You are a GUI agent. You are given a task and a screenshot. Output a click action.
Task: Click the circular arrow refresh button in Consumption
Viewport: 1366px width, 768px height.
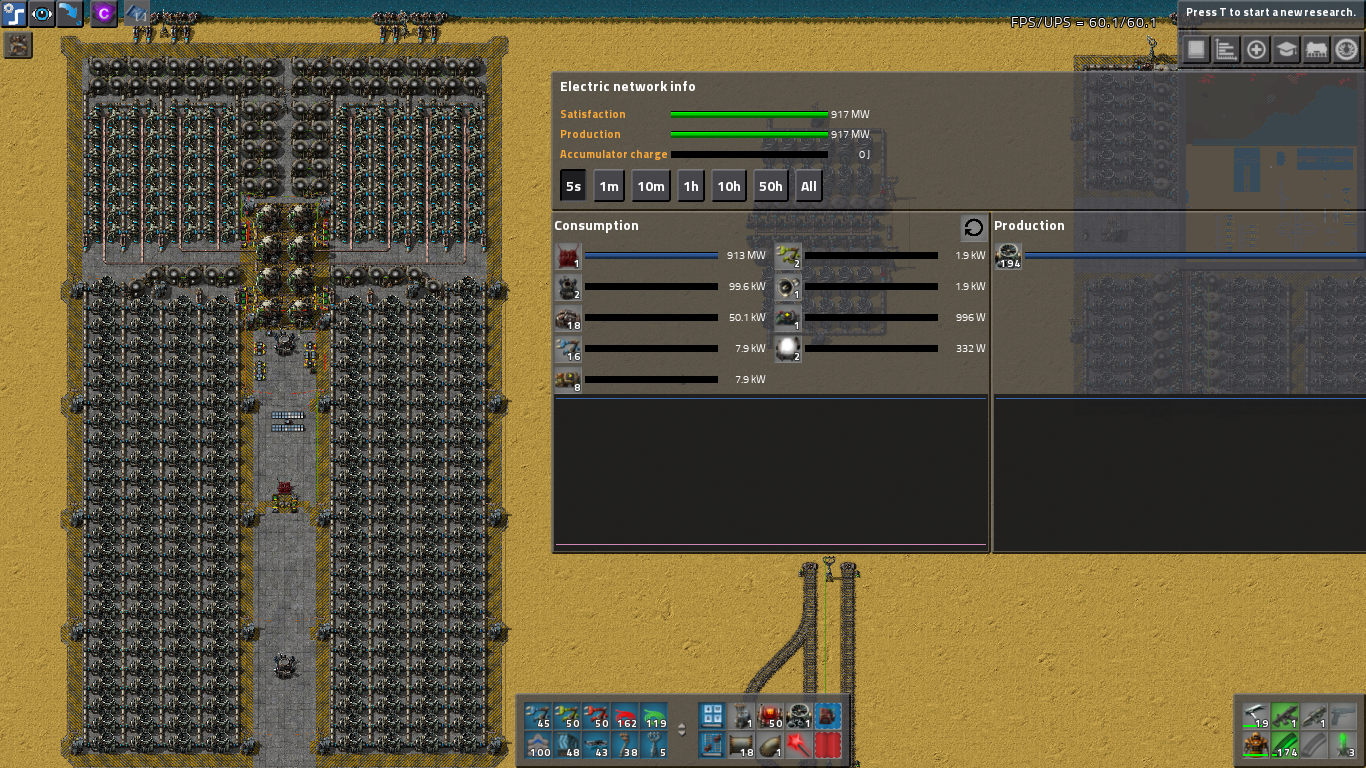[x=974, y=228]
